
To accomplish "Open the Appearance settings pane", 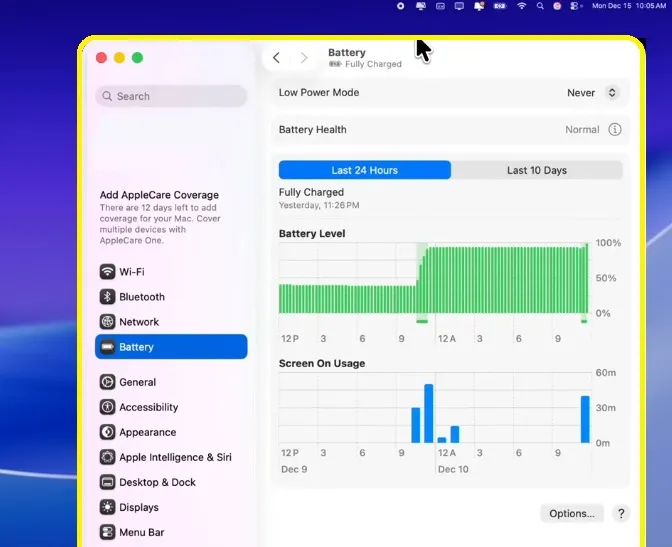I will click(x=171, y=432).
